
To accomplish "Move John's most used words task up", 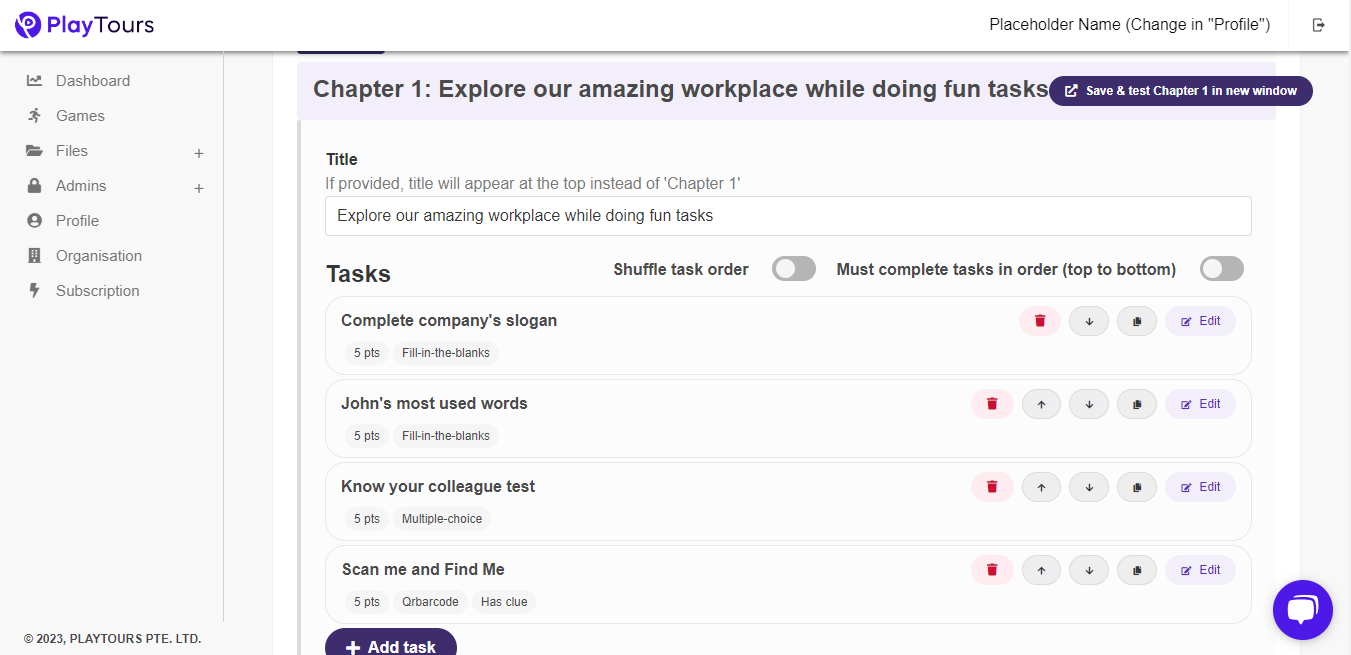I will [x=1041, y=404].
